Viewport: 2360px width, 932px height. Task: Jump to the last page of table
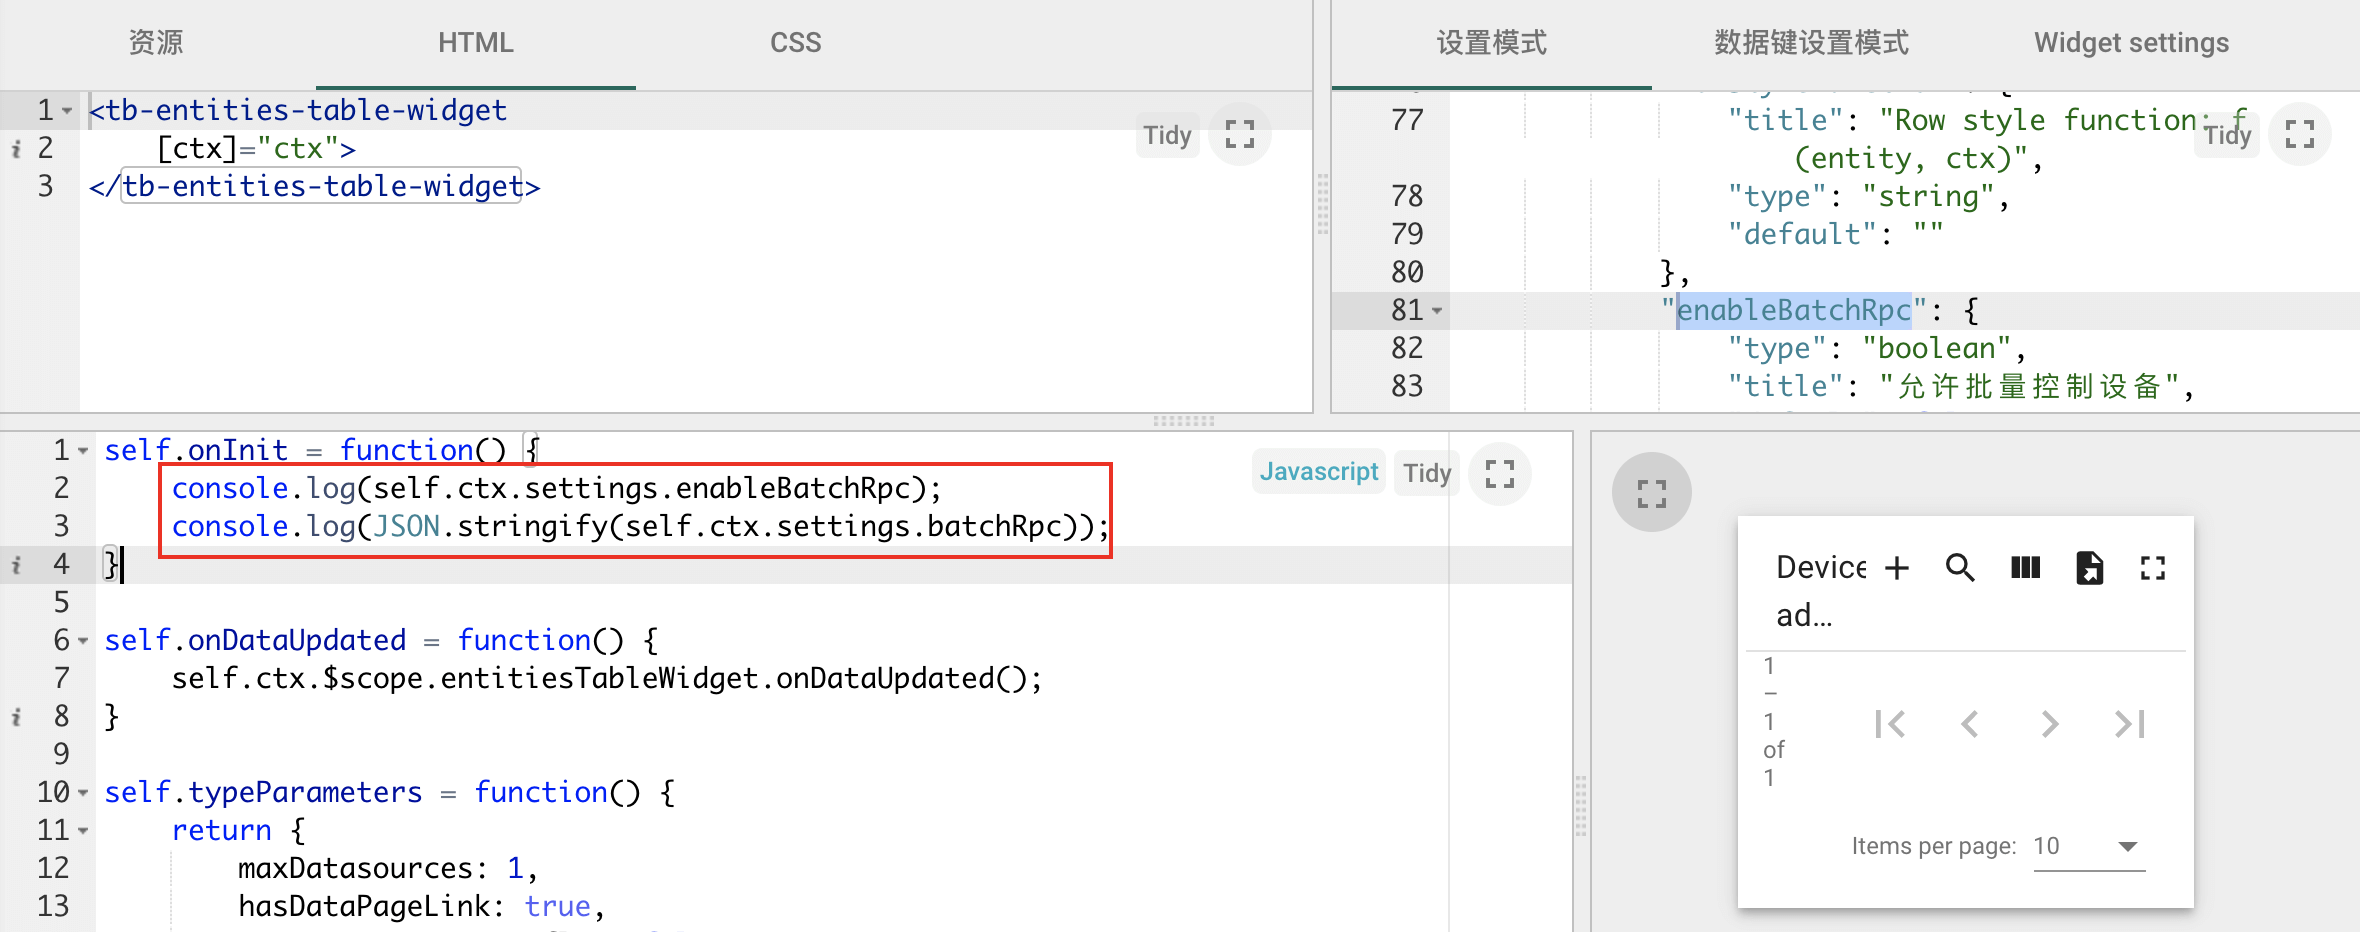tap(2130, 724)
